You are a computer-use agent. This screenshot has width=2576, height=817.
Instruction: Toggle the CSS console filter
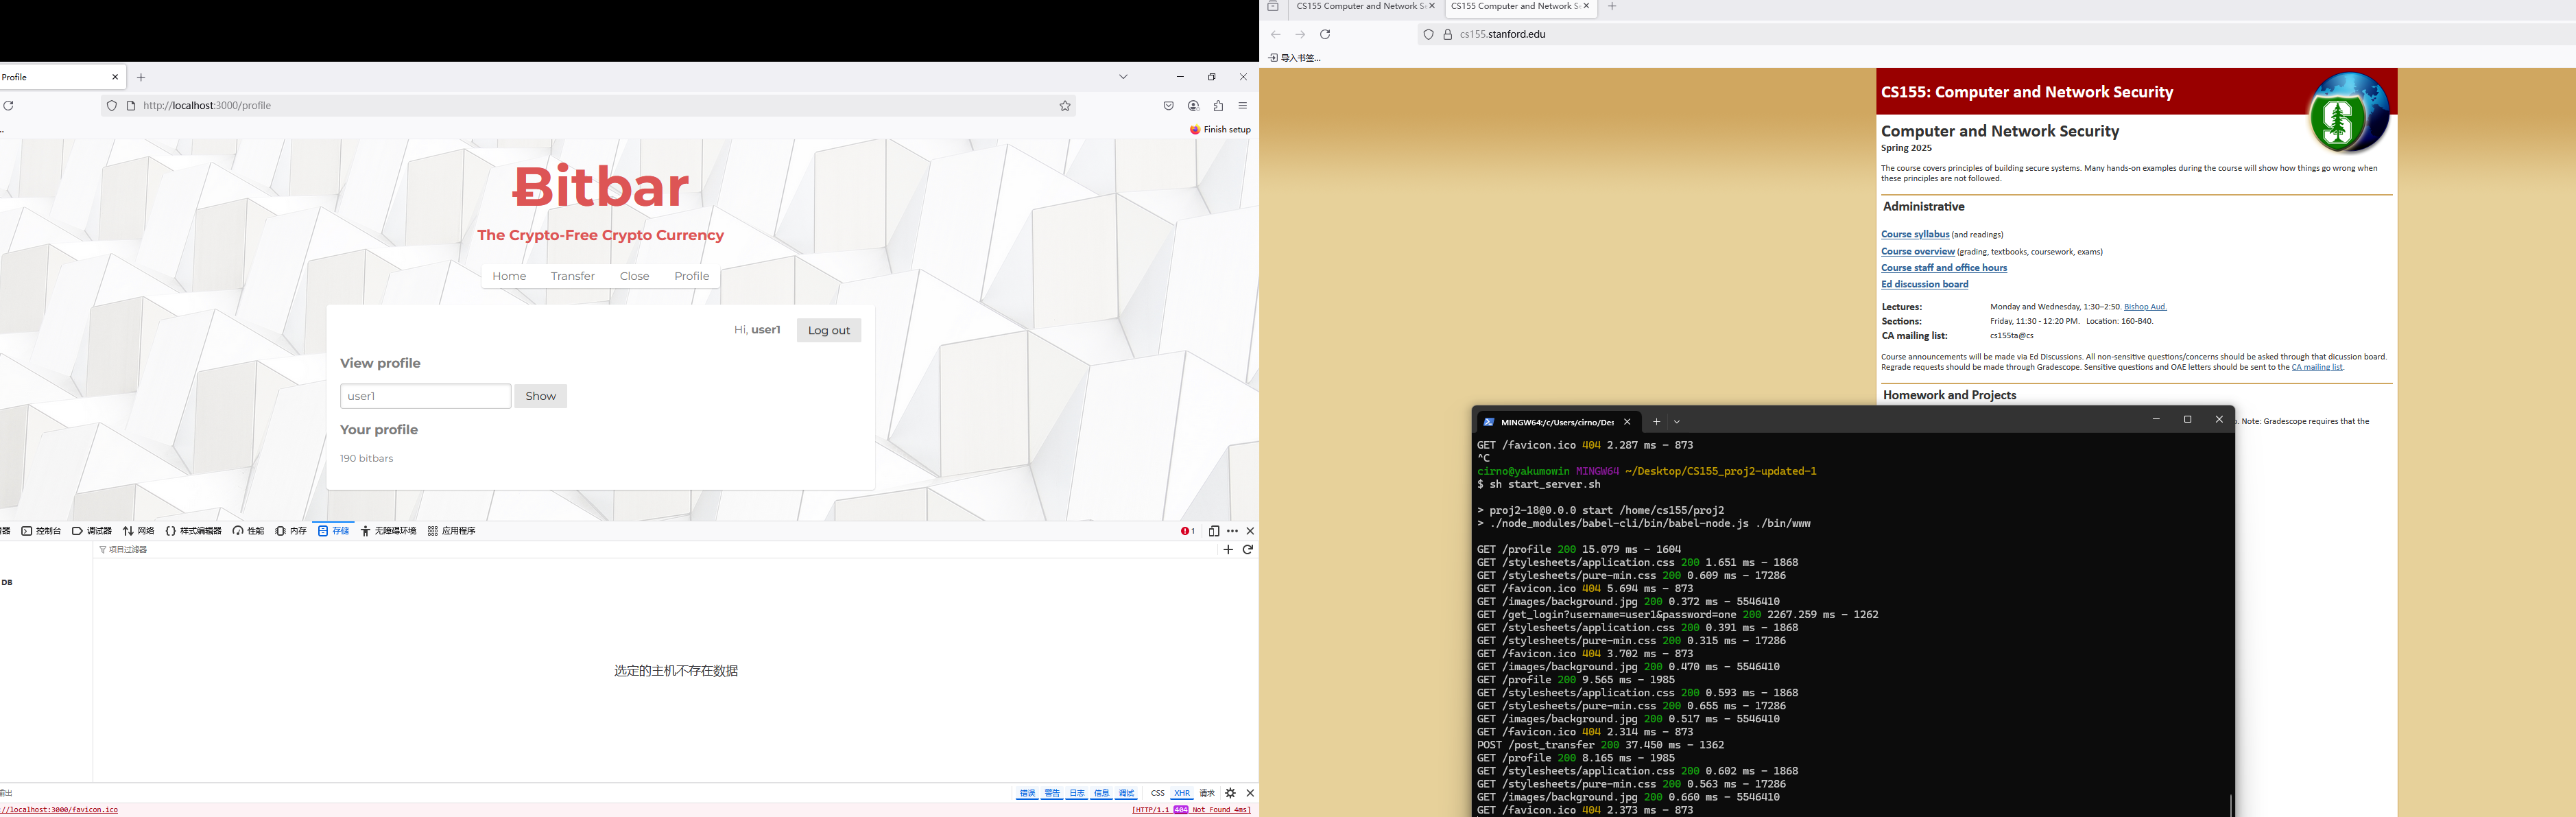click(1157, 793)
